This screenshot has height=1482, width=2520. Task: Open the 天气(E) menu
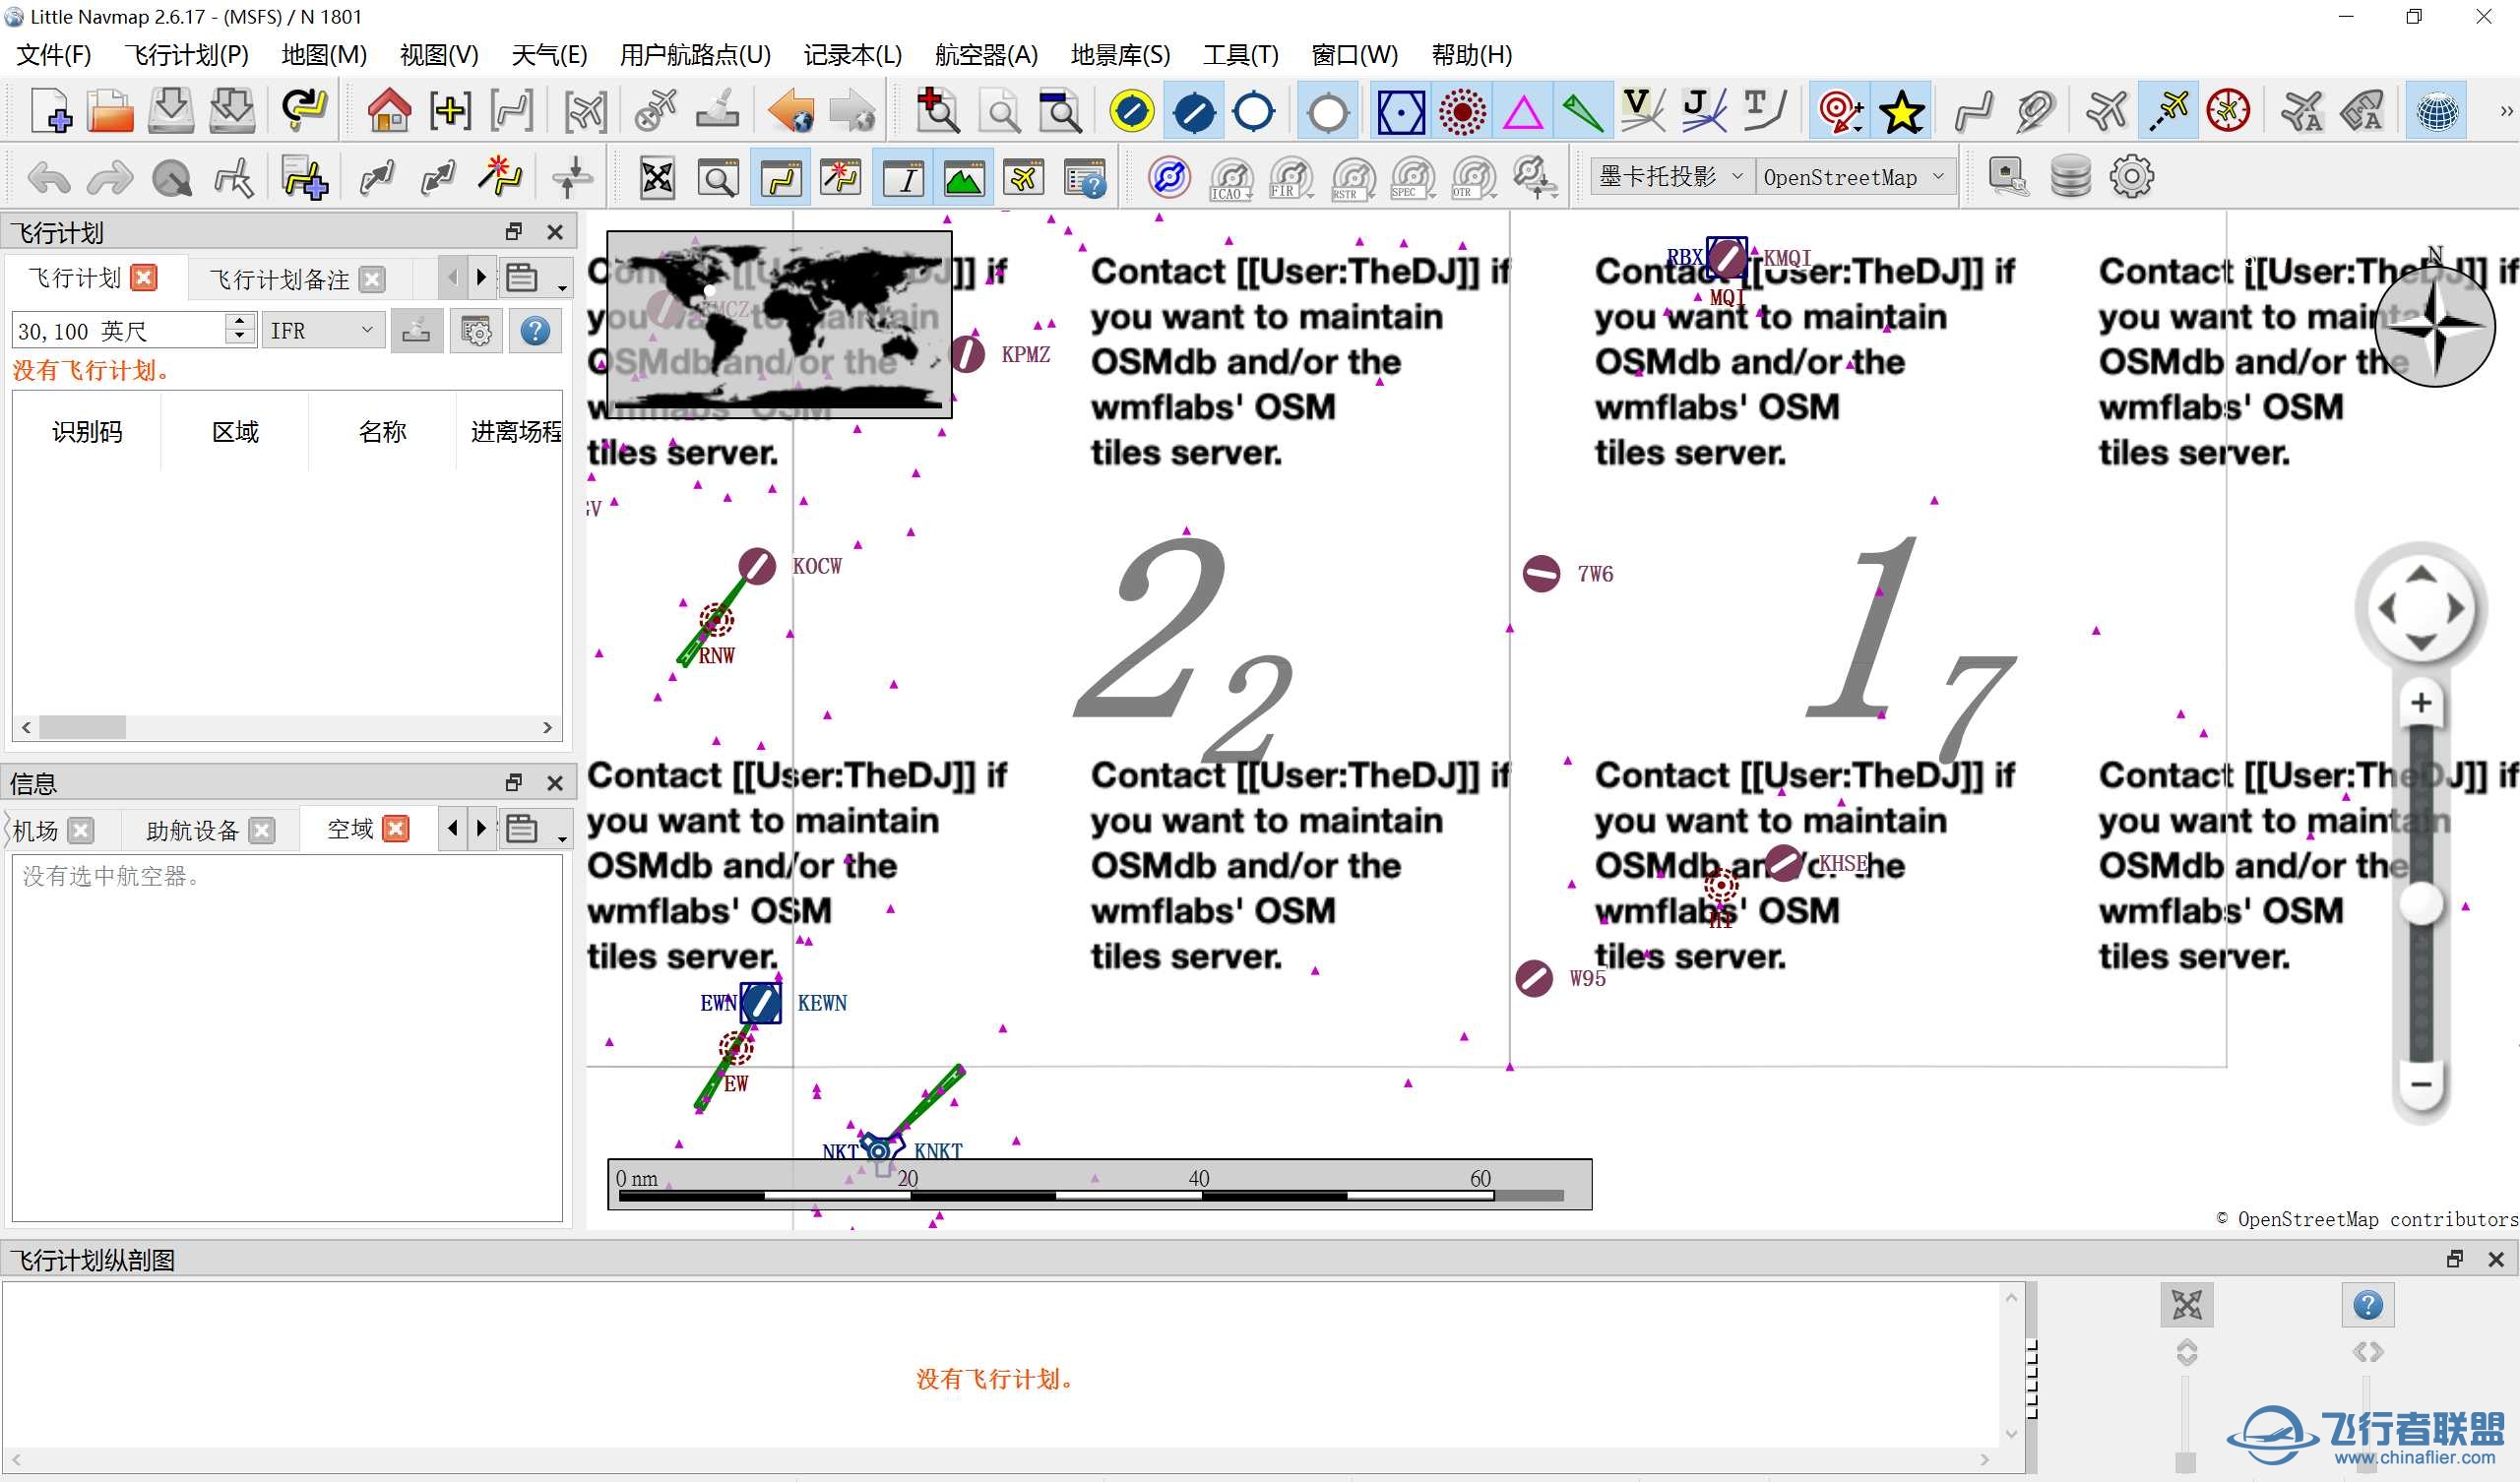(x=549, y=54)
